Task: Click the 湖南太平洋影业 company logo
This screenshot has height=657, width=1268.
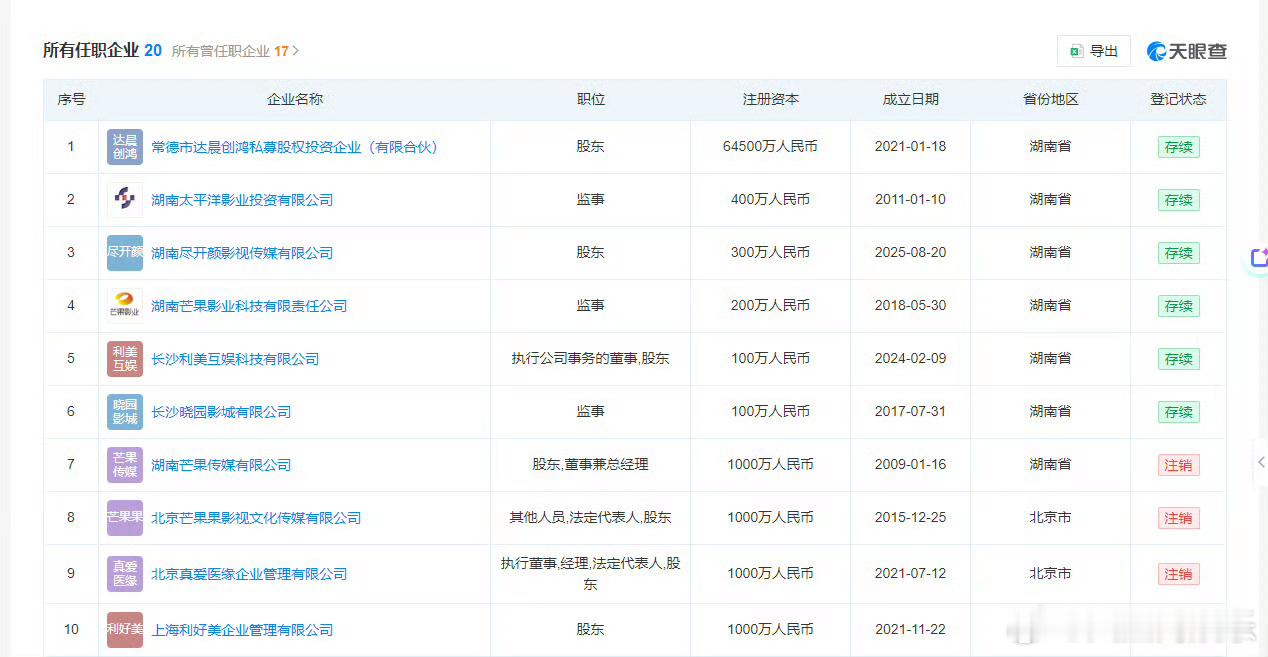Action: 124,199
